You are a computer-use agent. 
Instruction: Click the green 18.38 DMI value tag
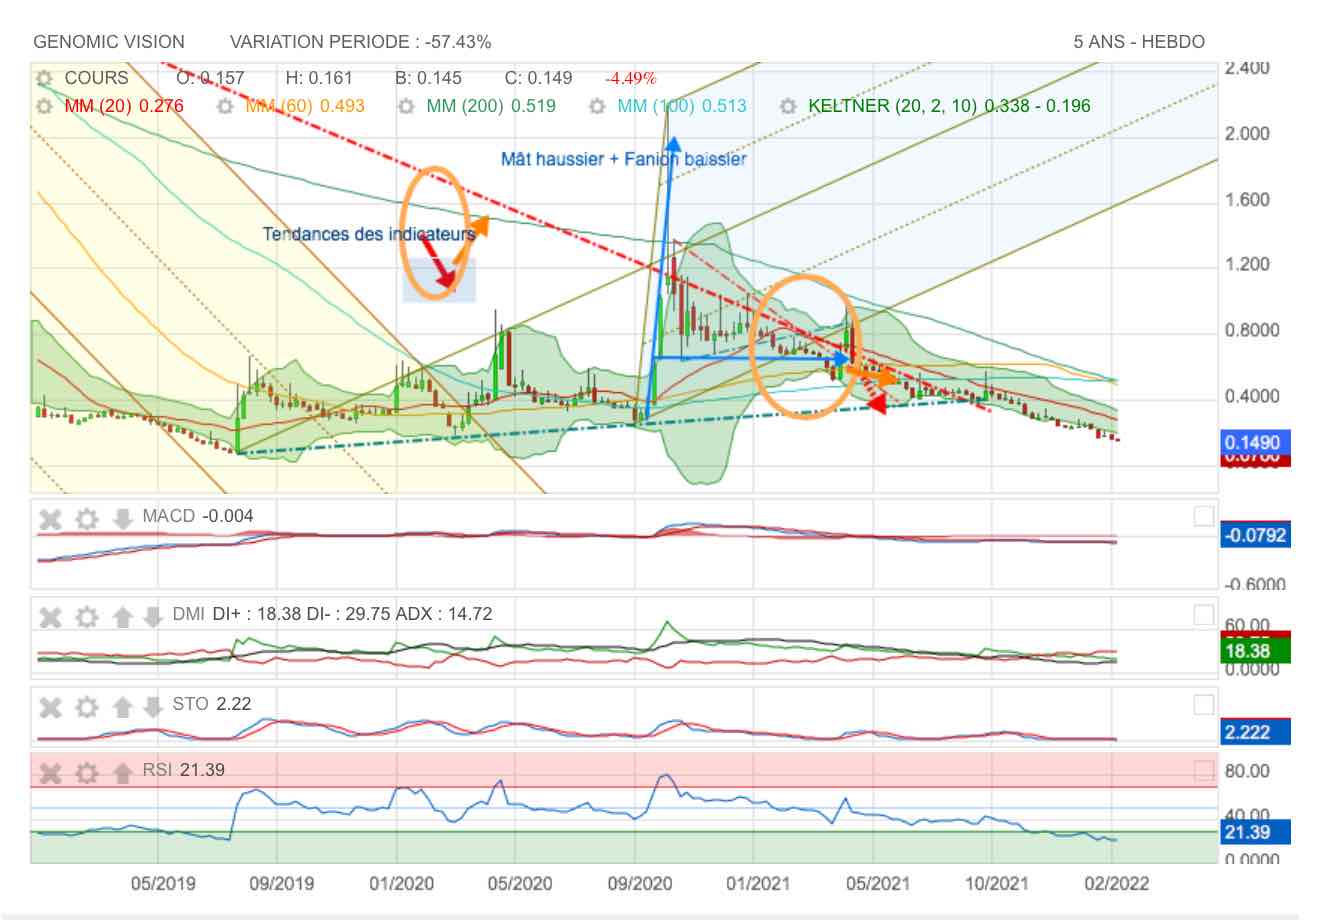click(1256, 652)
